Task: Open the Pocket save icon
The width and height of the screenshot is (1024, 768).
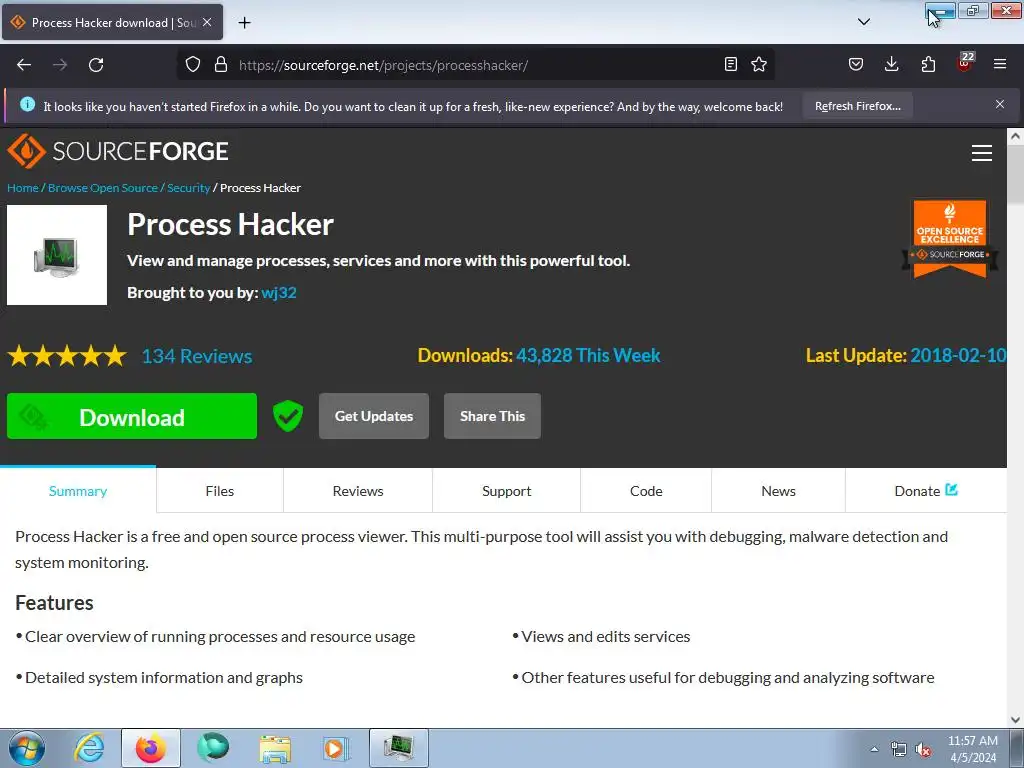Action: point(856,64)
